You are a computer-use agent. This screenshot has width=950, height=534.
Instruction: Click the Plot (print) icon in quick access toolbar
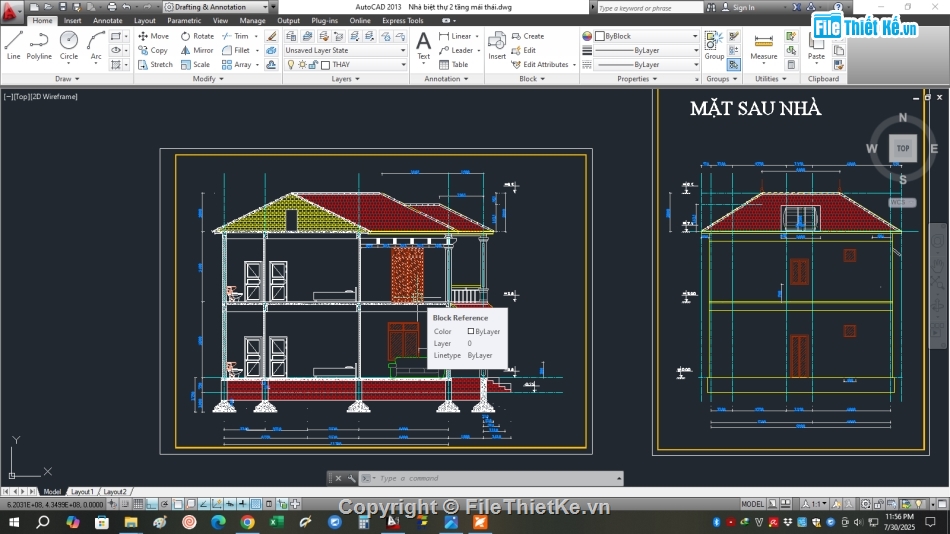(x=111, y=7)
